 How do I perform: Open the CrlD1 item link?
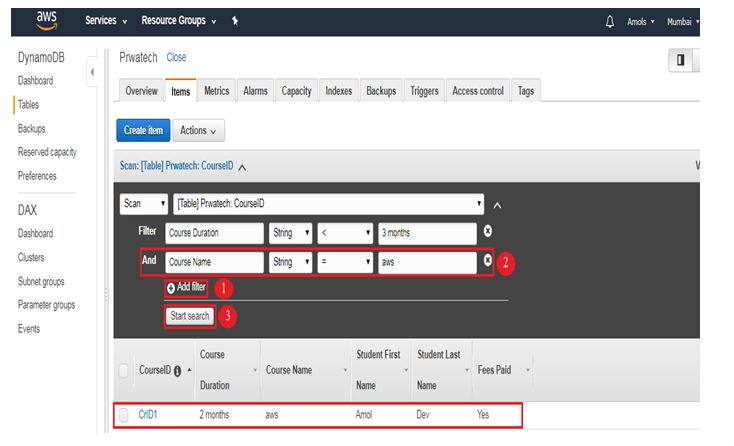point(148,415)
